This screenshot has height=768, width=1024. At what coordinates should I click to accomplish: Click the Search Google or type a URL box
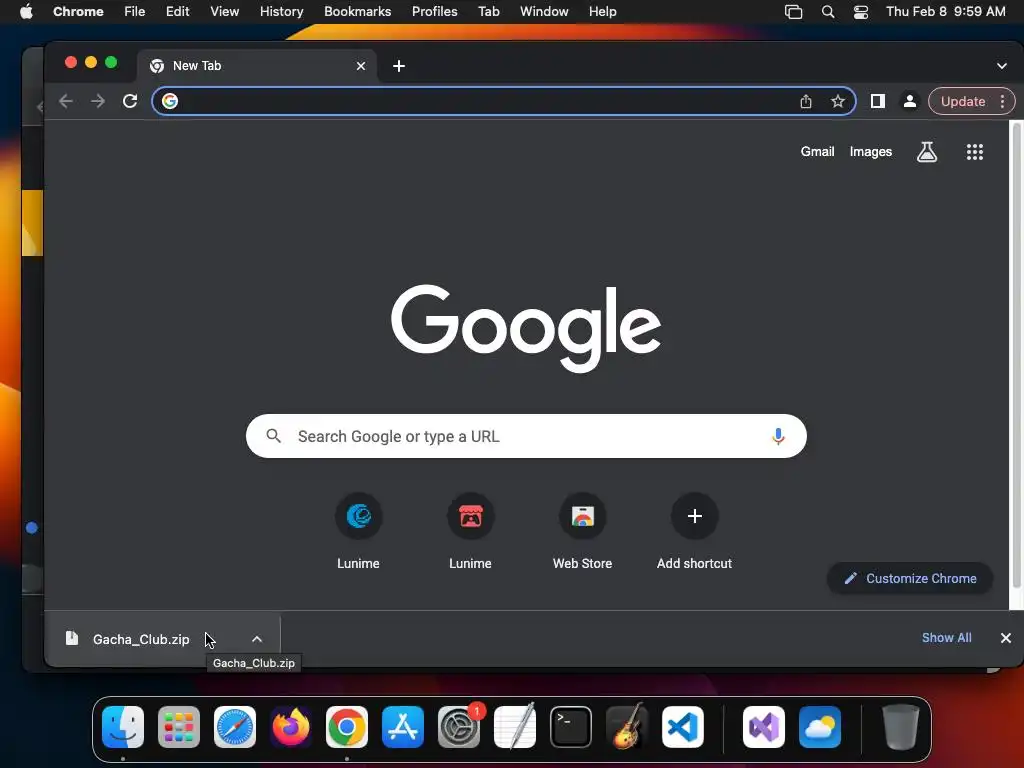(526, 436)
